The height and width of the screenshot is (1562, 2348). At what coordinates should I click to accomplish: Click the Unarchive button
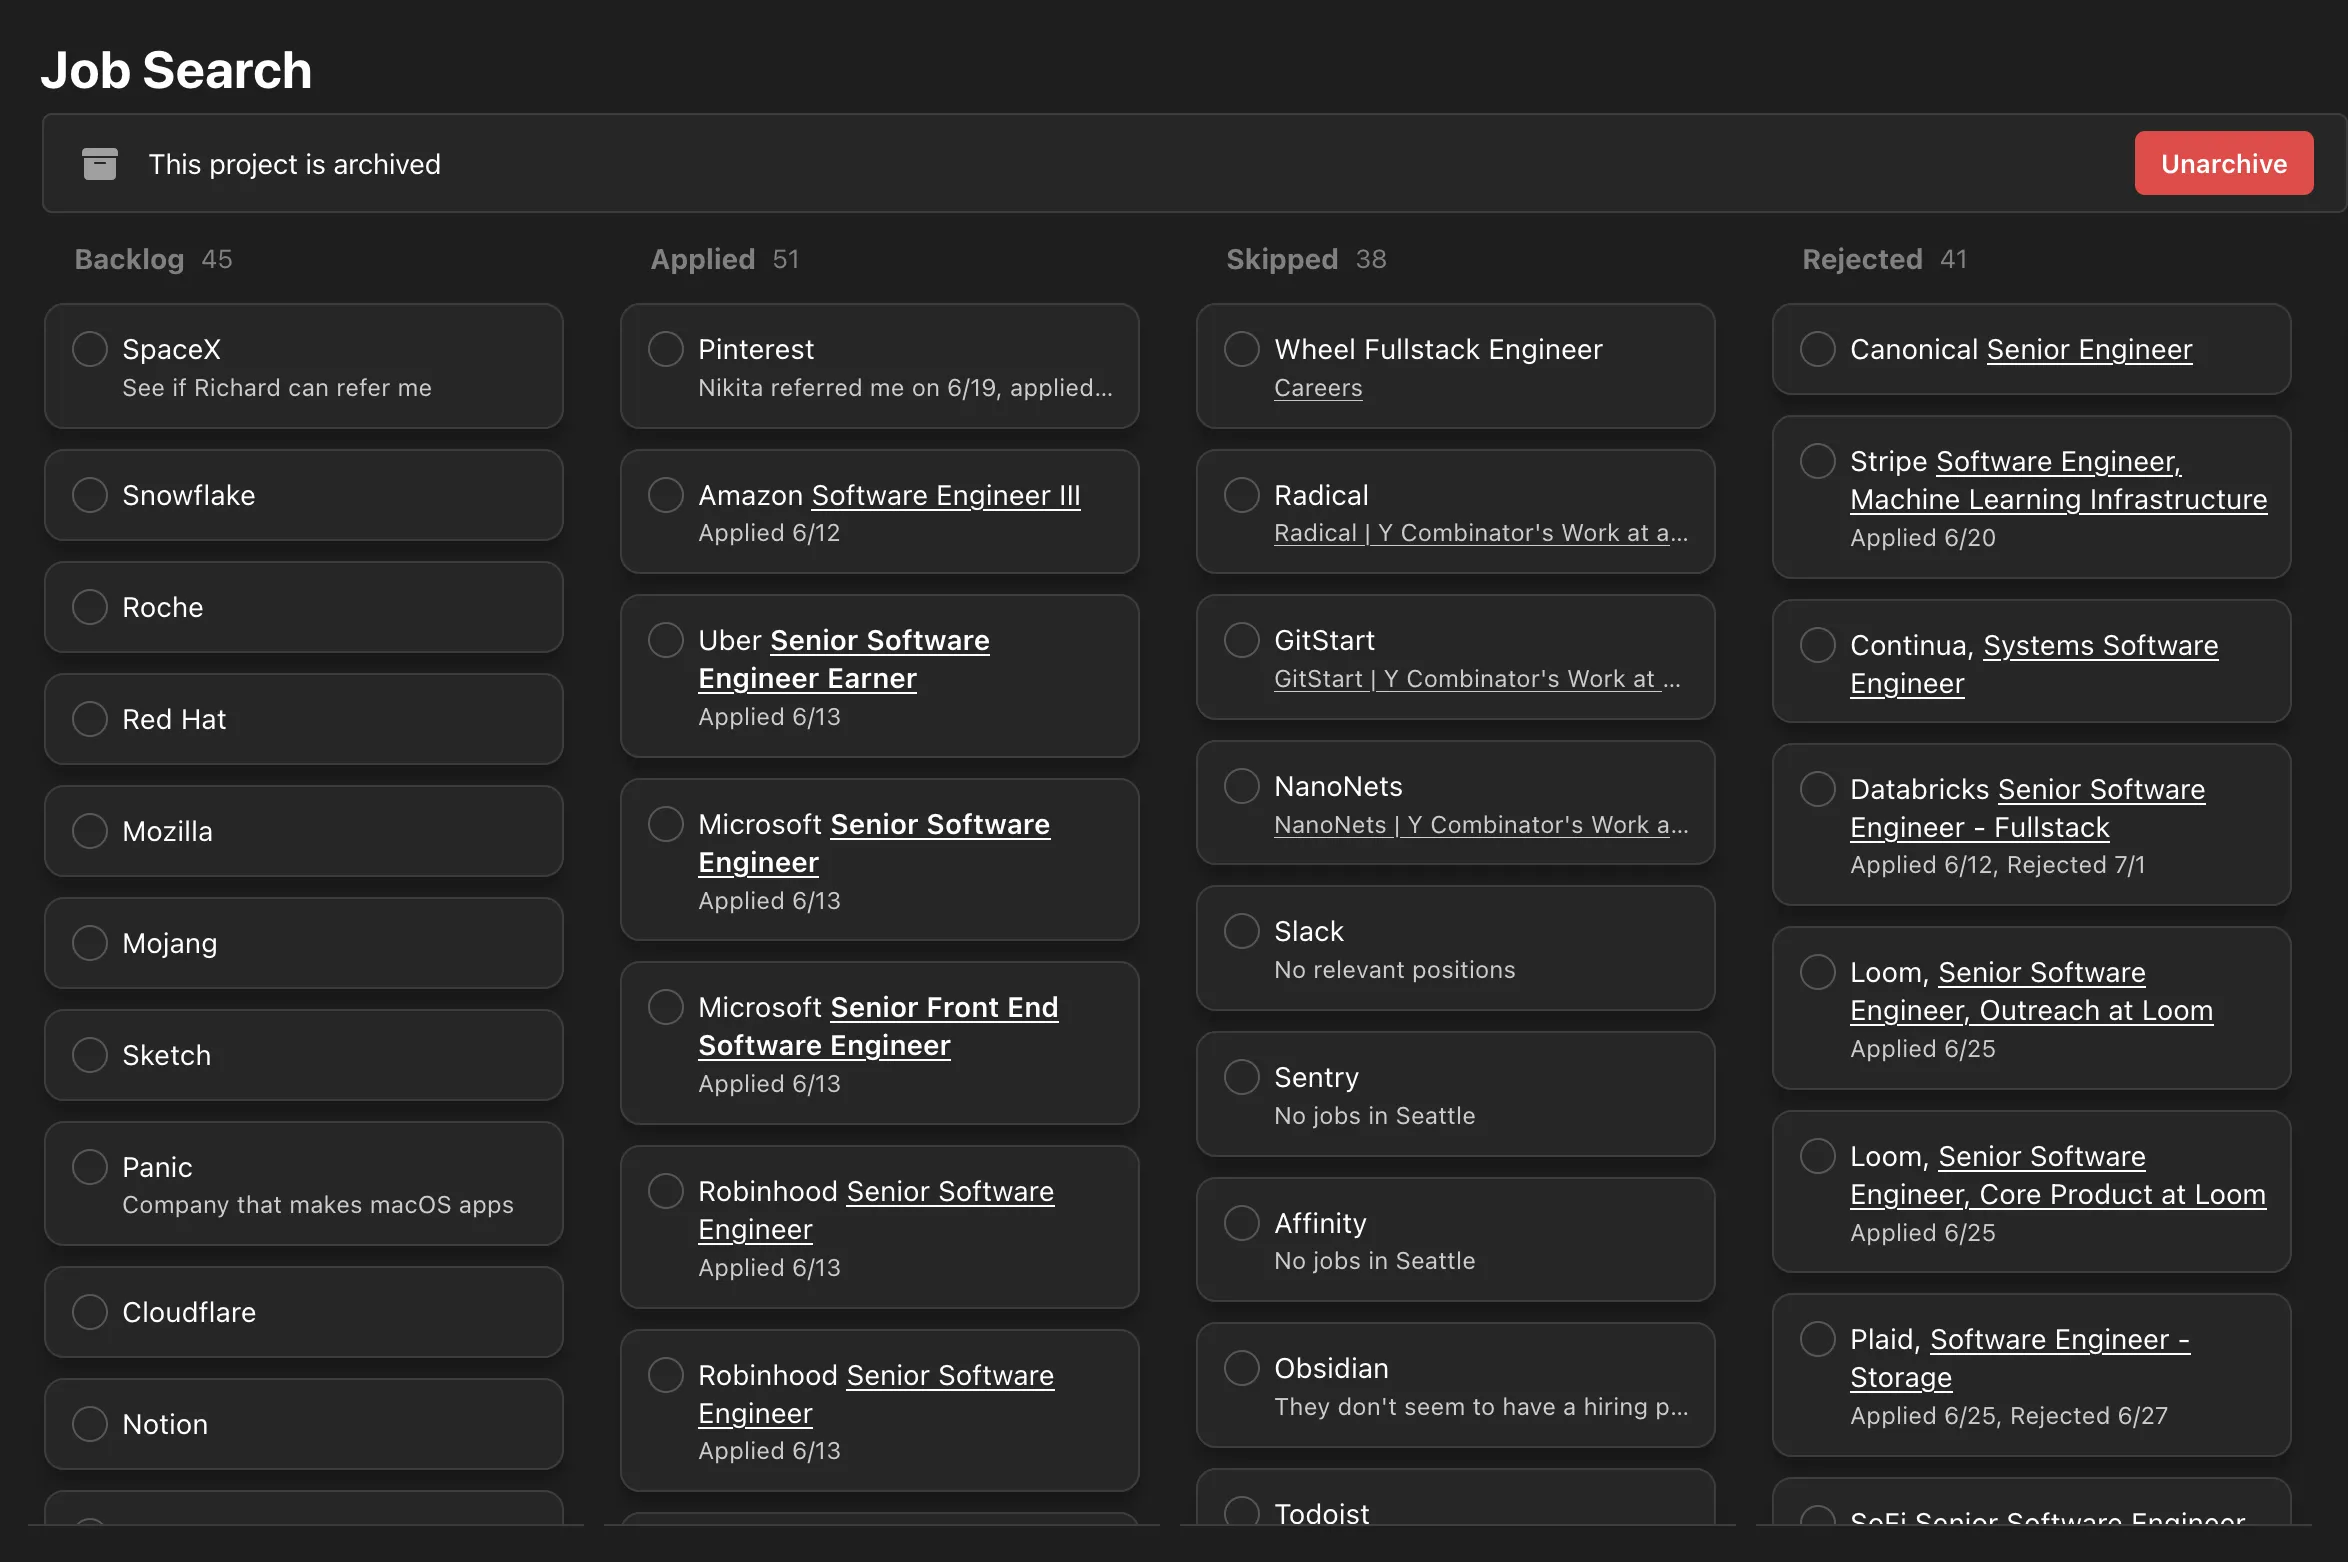tap(2222, 163)
